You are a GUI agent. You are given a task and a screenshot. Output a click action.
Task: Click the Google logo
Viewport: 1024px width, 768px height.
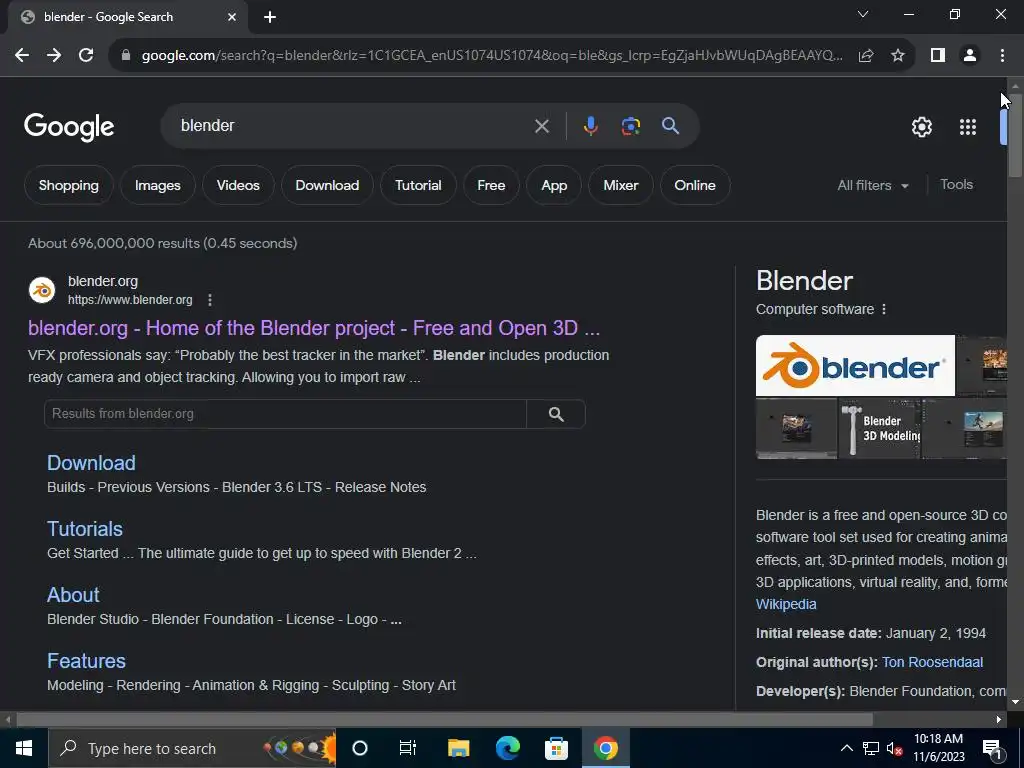[69, 127]
